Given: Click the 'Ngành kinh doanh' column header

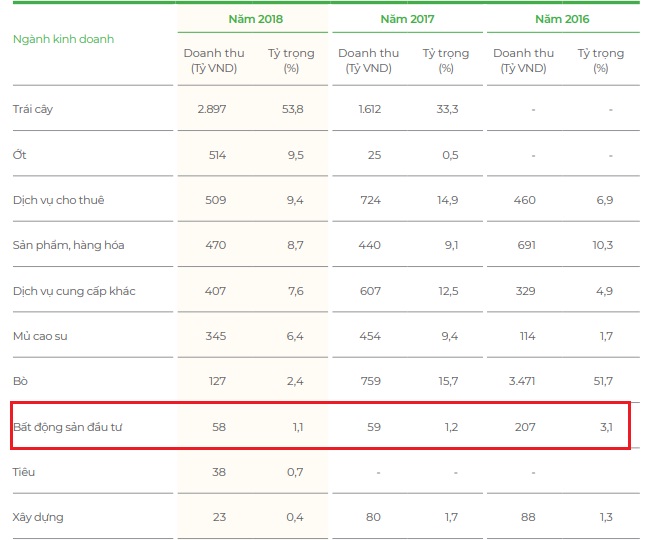Looking at the screenshot, I should coord(63,39).
